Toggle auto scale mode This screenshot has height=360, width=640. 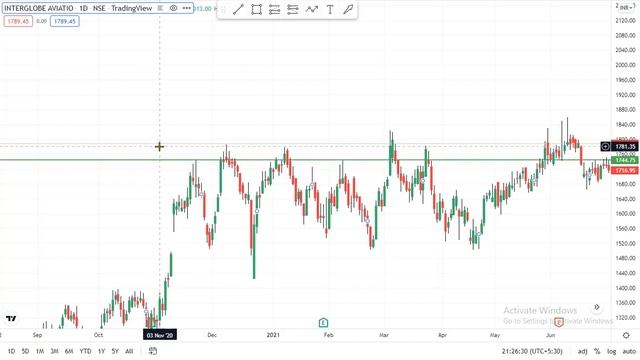pyautogui.click(x=629, y=351)
